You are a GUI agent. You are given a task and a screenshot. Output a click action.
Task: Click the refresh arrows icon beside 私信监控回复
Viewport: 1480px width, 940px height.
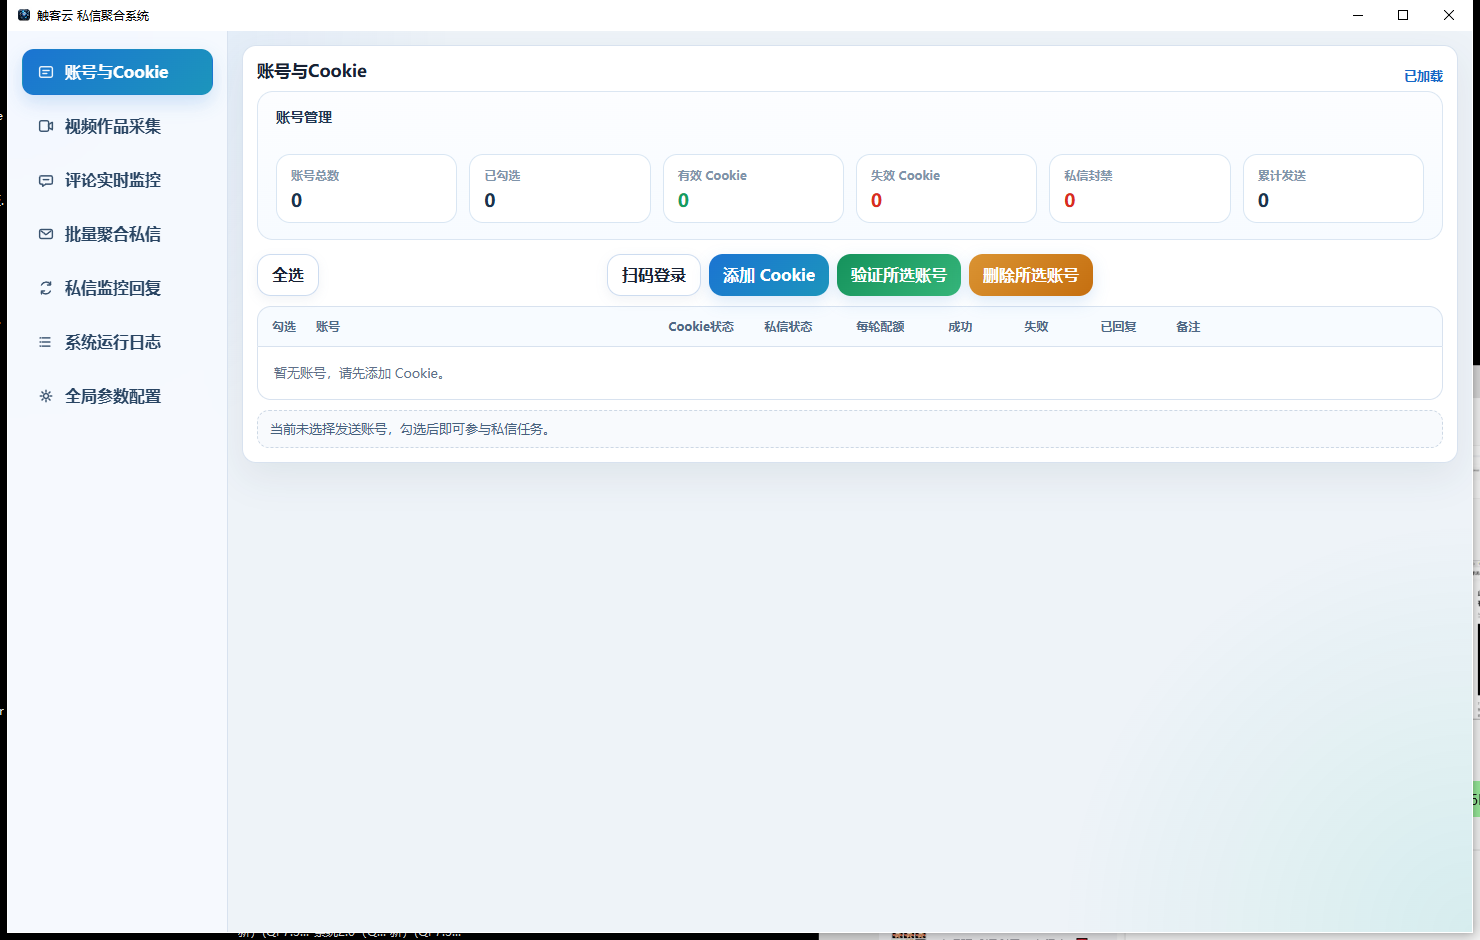[46, 288]
